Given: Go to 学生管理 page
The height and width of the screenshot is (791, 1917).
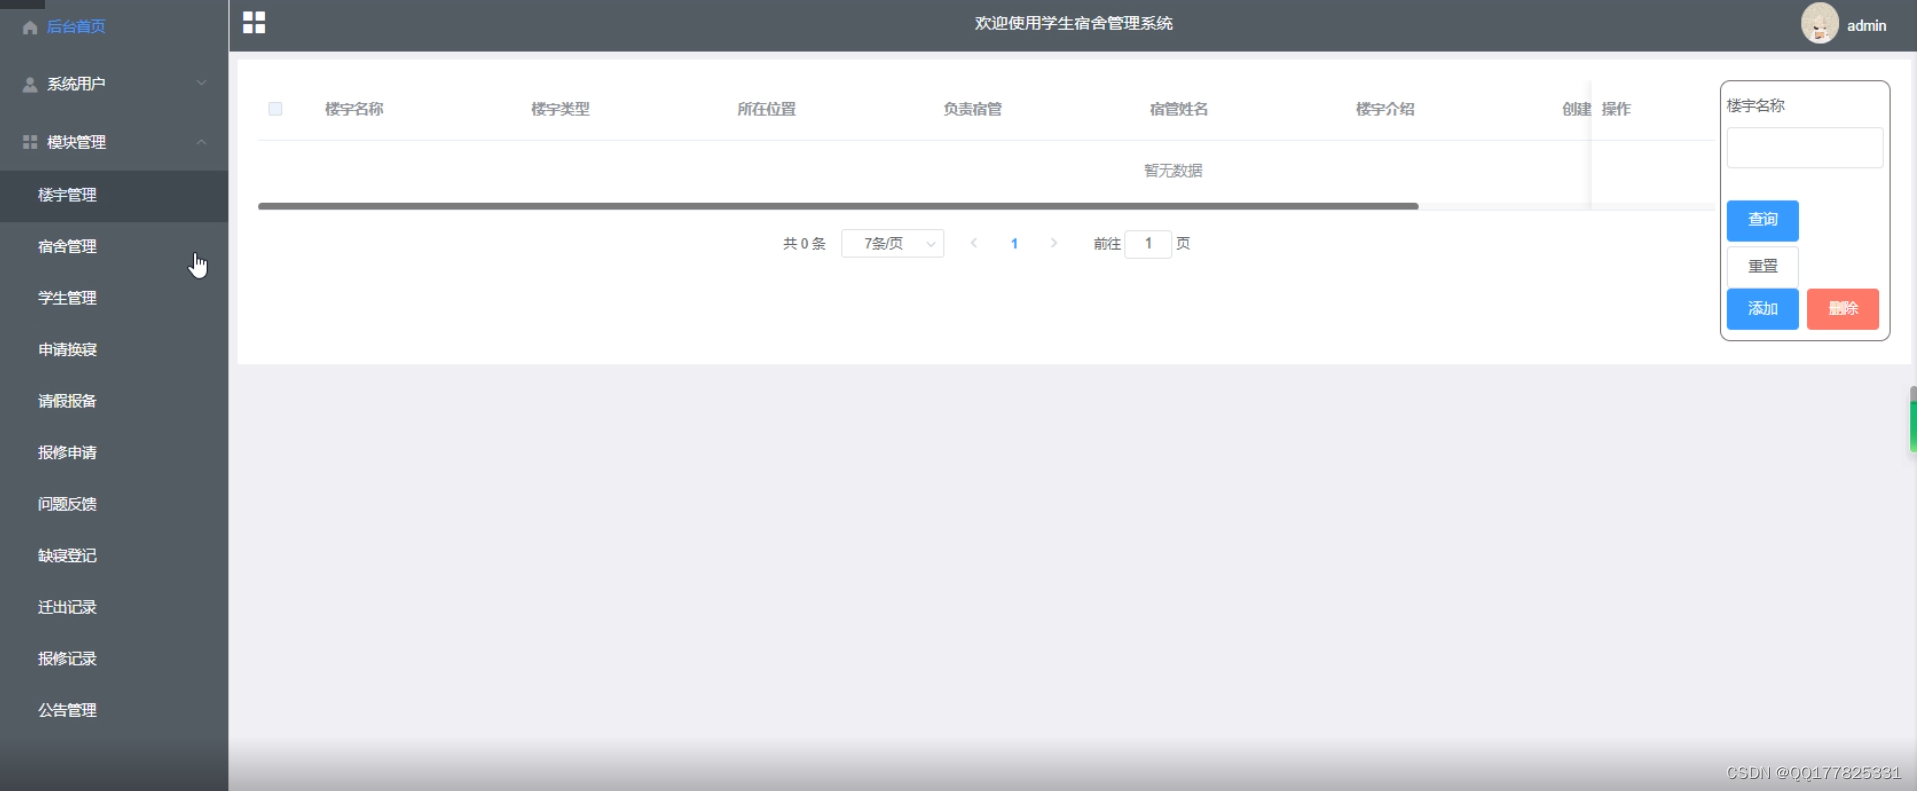Looking at the screenshot, I should click(114, 298).
